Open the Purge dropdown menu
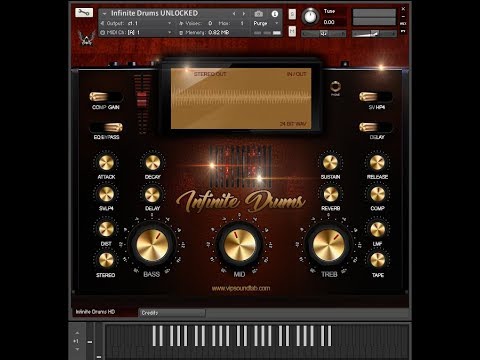 266,23
